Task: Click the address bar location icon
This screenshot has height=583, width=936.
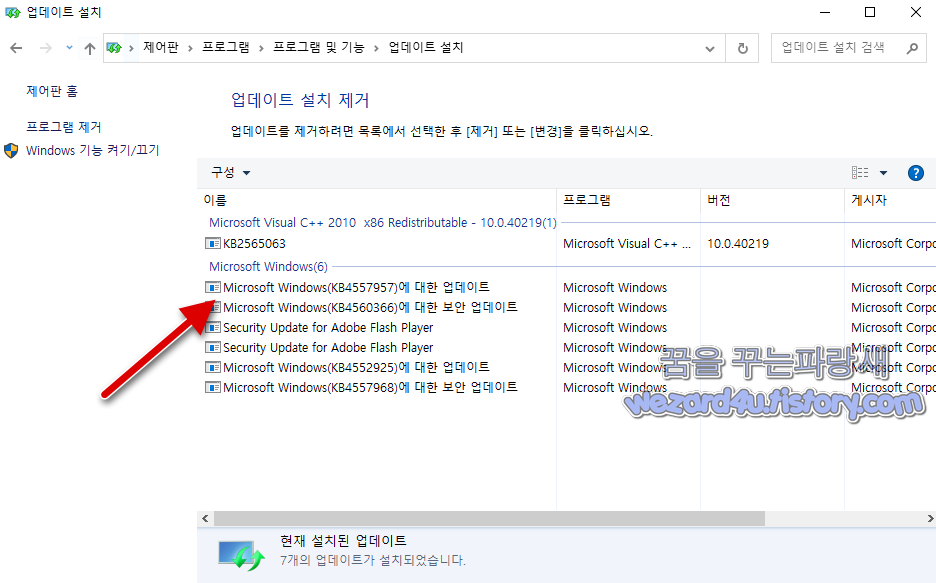Action: [114, 48]
